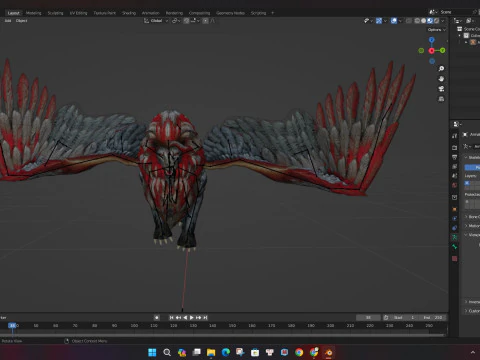Play the animation forward

pyautogui.click(x=192, y=318)
